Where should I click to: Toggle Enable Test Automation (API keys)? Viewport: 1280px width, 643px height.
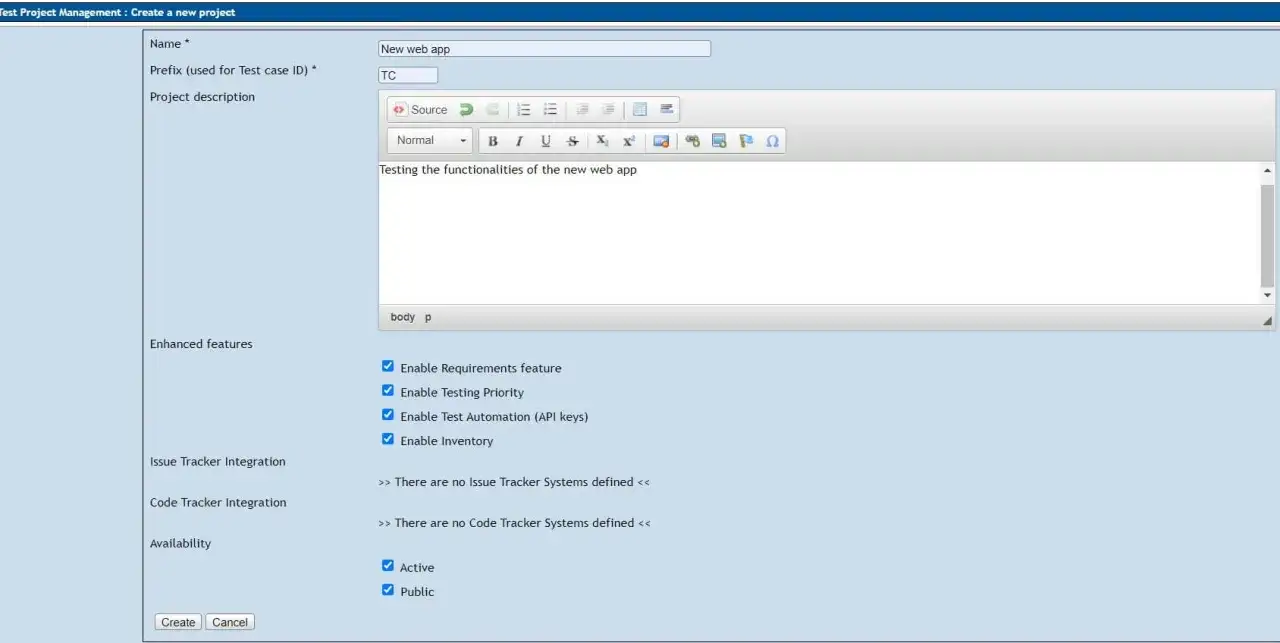388,415
